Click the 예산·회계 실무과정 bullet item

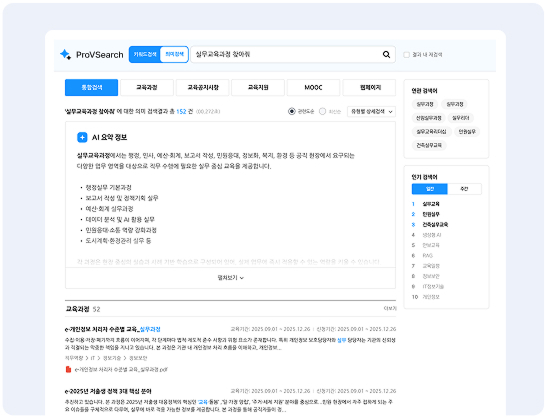[x=110, y=209]
